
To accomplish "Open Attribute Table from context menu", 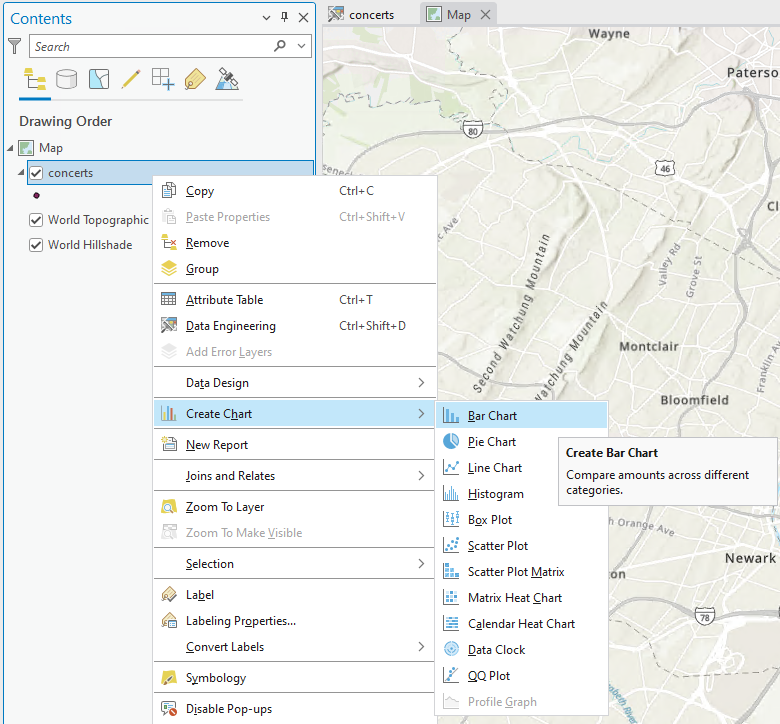I will (x=224, y=300).
